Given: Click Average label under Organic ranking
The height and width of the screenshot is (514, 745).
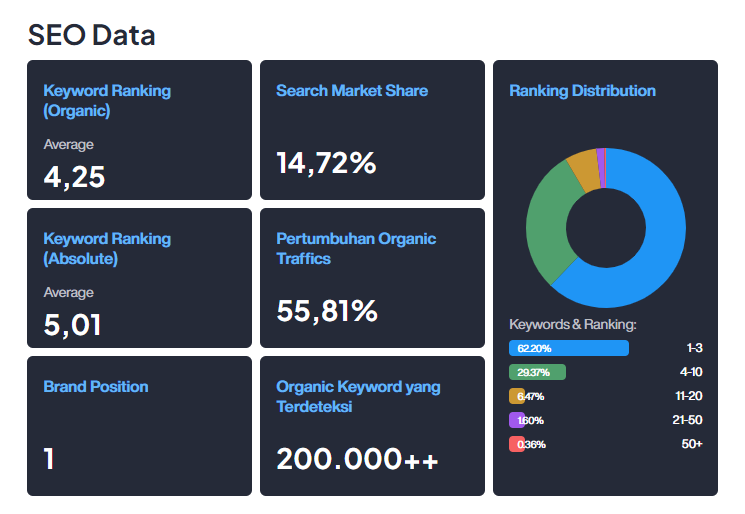Looking at the screenshot, I should [68, 144].
